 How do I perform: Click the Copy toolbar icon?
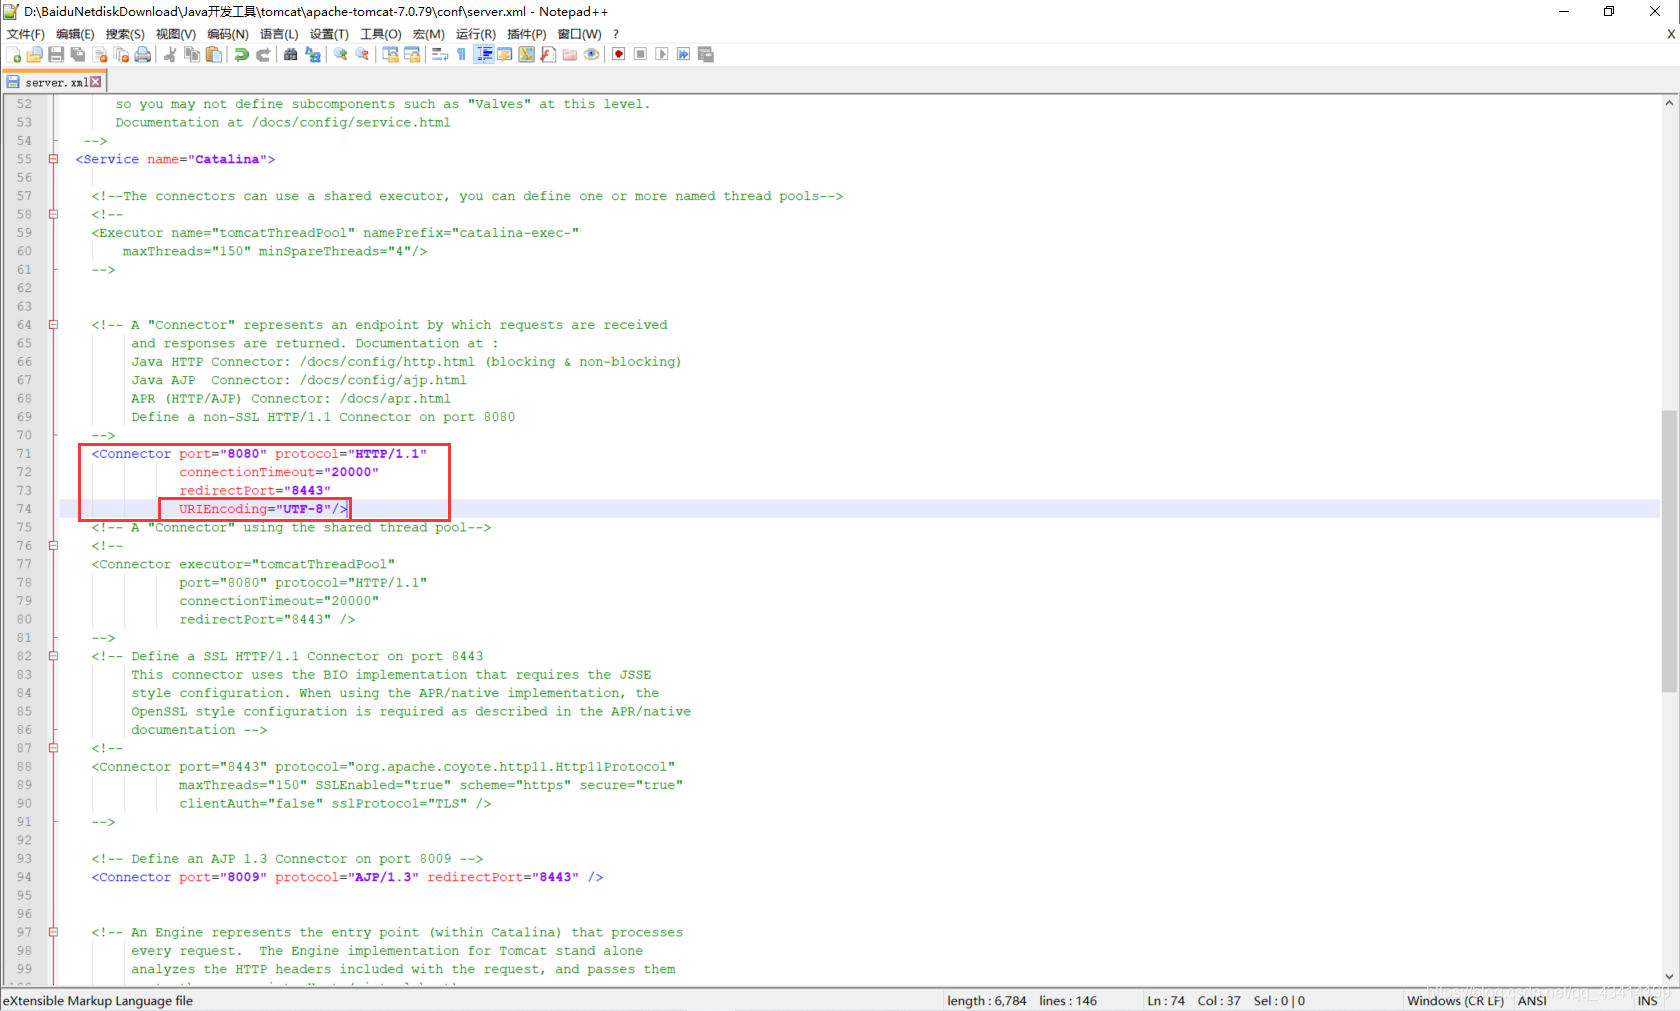point(192,54)
